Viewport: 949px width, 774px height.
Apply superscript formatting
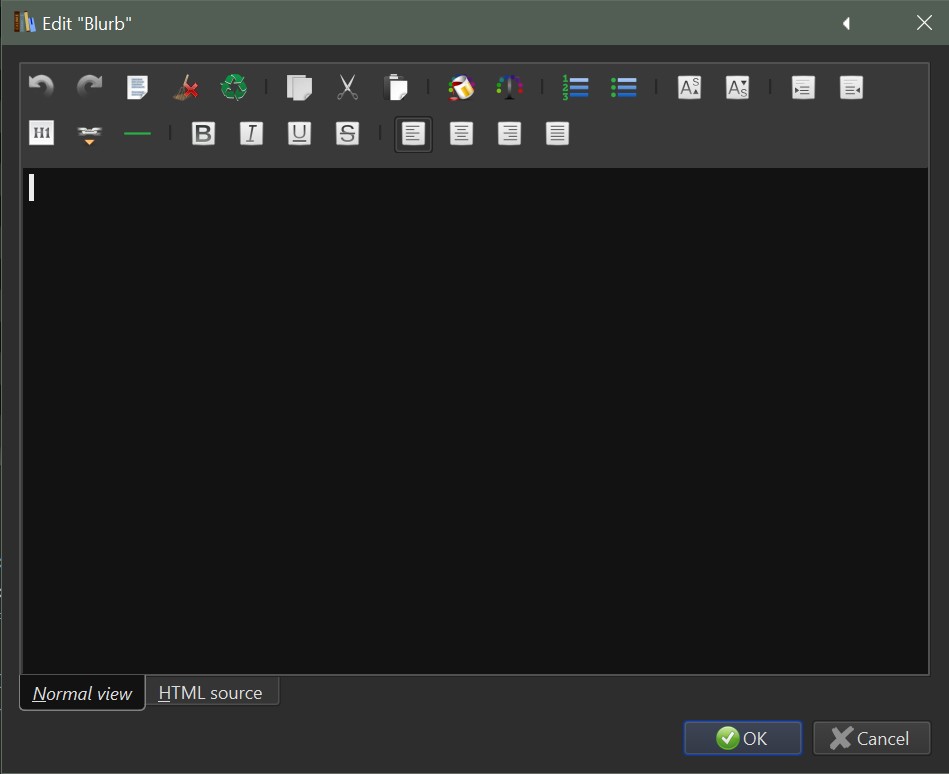(689, 87)
